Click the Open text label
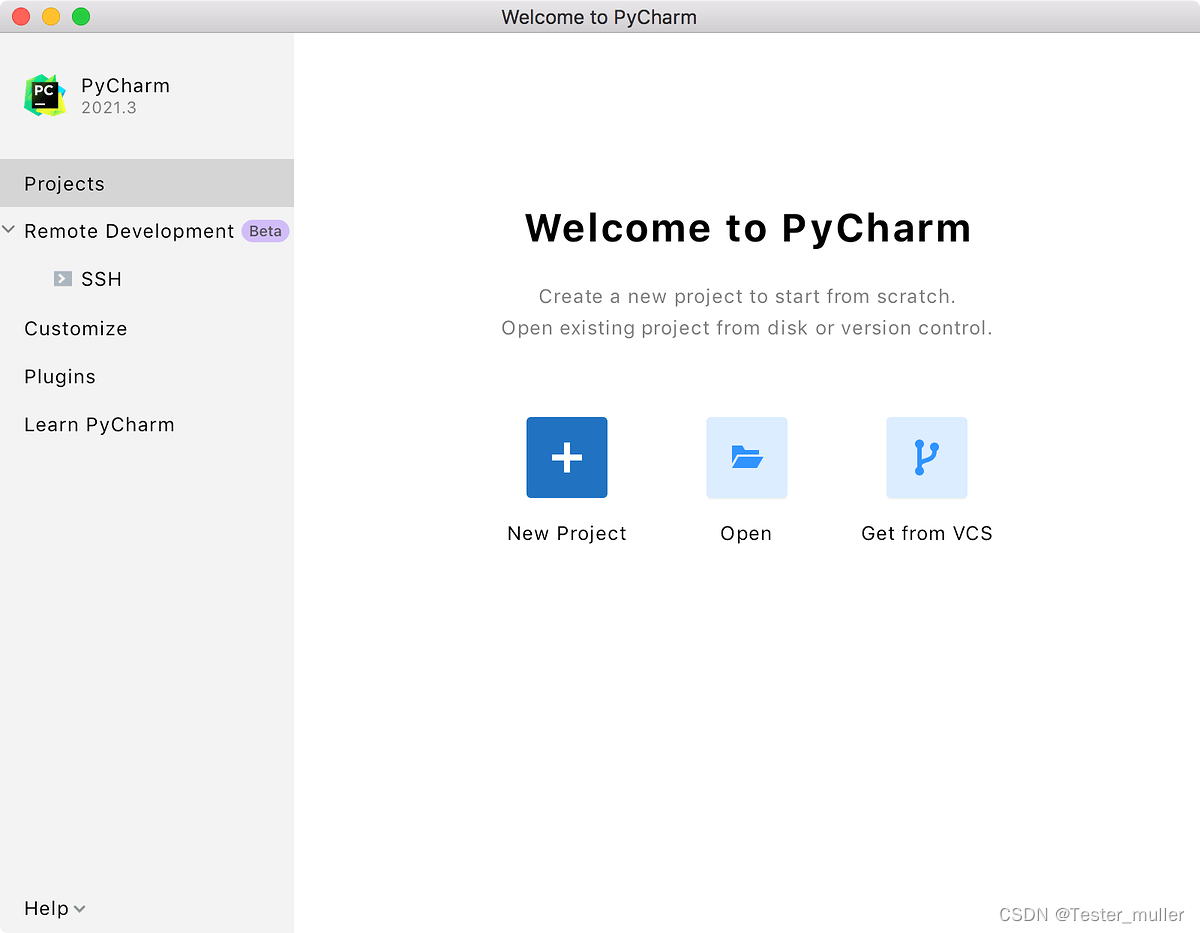The image size is (1200, 933). pos(746,533)
